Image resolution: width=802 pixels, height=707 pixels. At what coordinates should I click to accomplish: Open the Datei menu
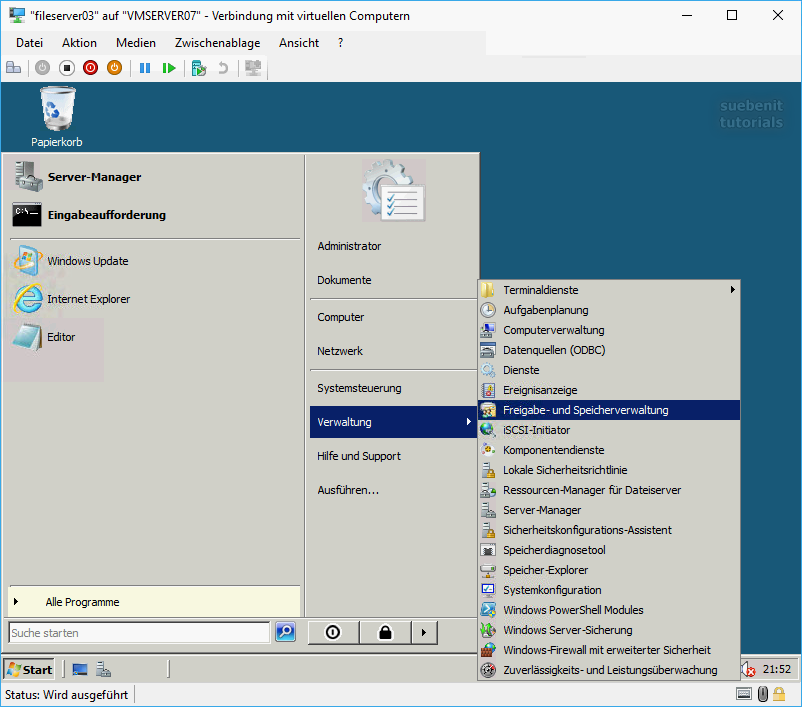29,43
